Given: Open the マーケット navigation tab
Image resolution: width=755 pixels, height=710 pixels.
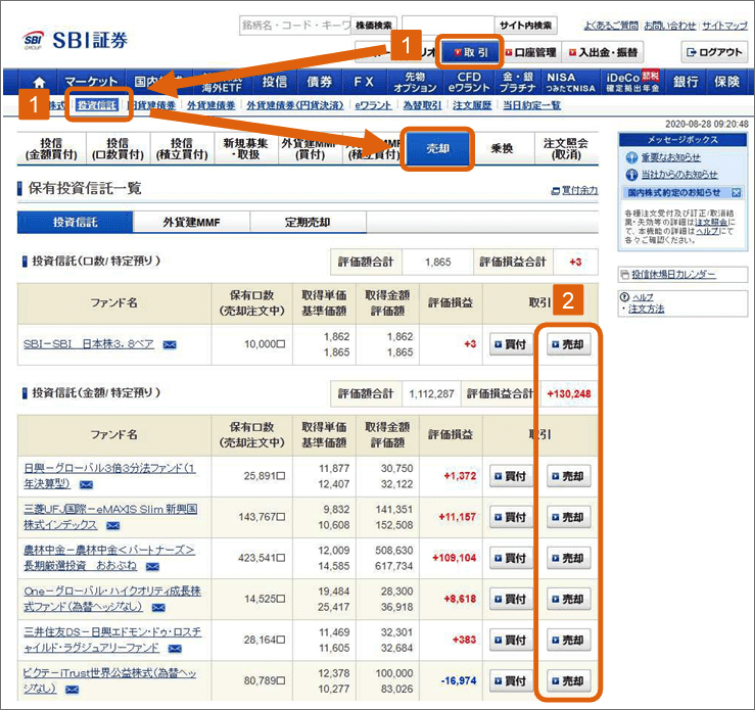Looking at the screenshot, I should point(91,81).
